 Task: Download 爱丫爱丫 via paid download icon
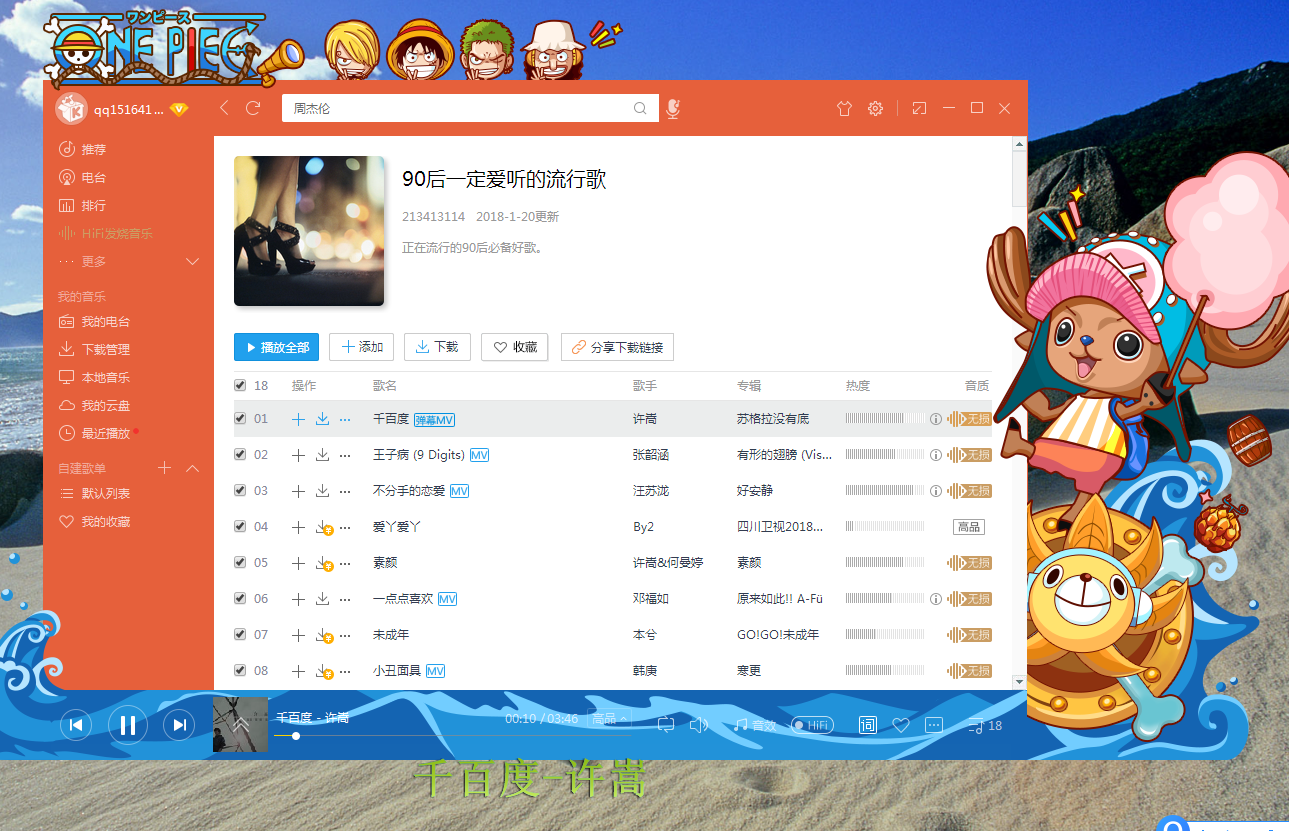tap(323, 528)
